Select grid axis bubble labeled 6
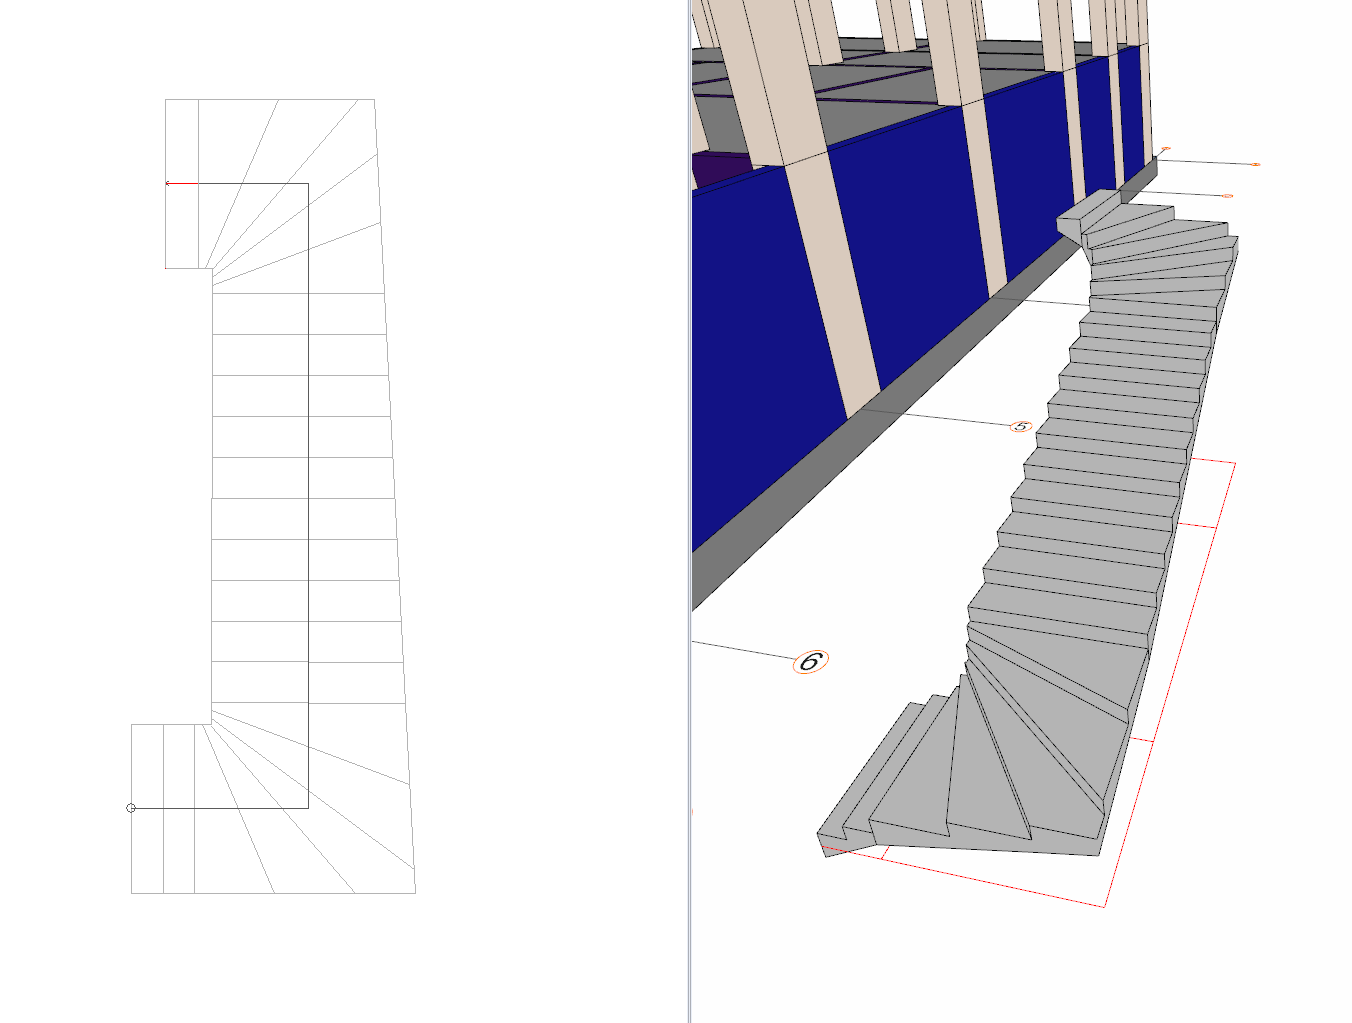This screenshot has height=1023, width=1352. pos(811,661)
